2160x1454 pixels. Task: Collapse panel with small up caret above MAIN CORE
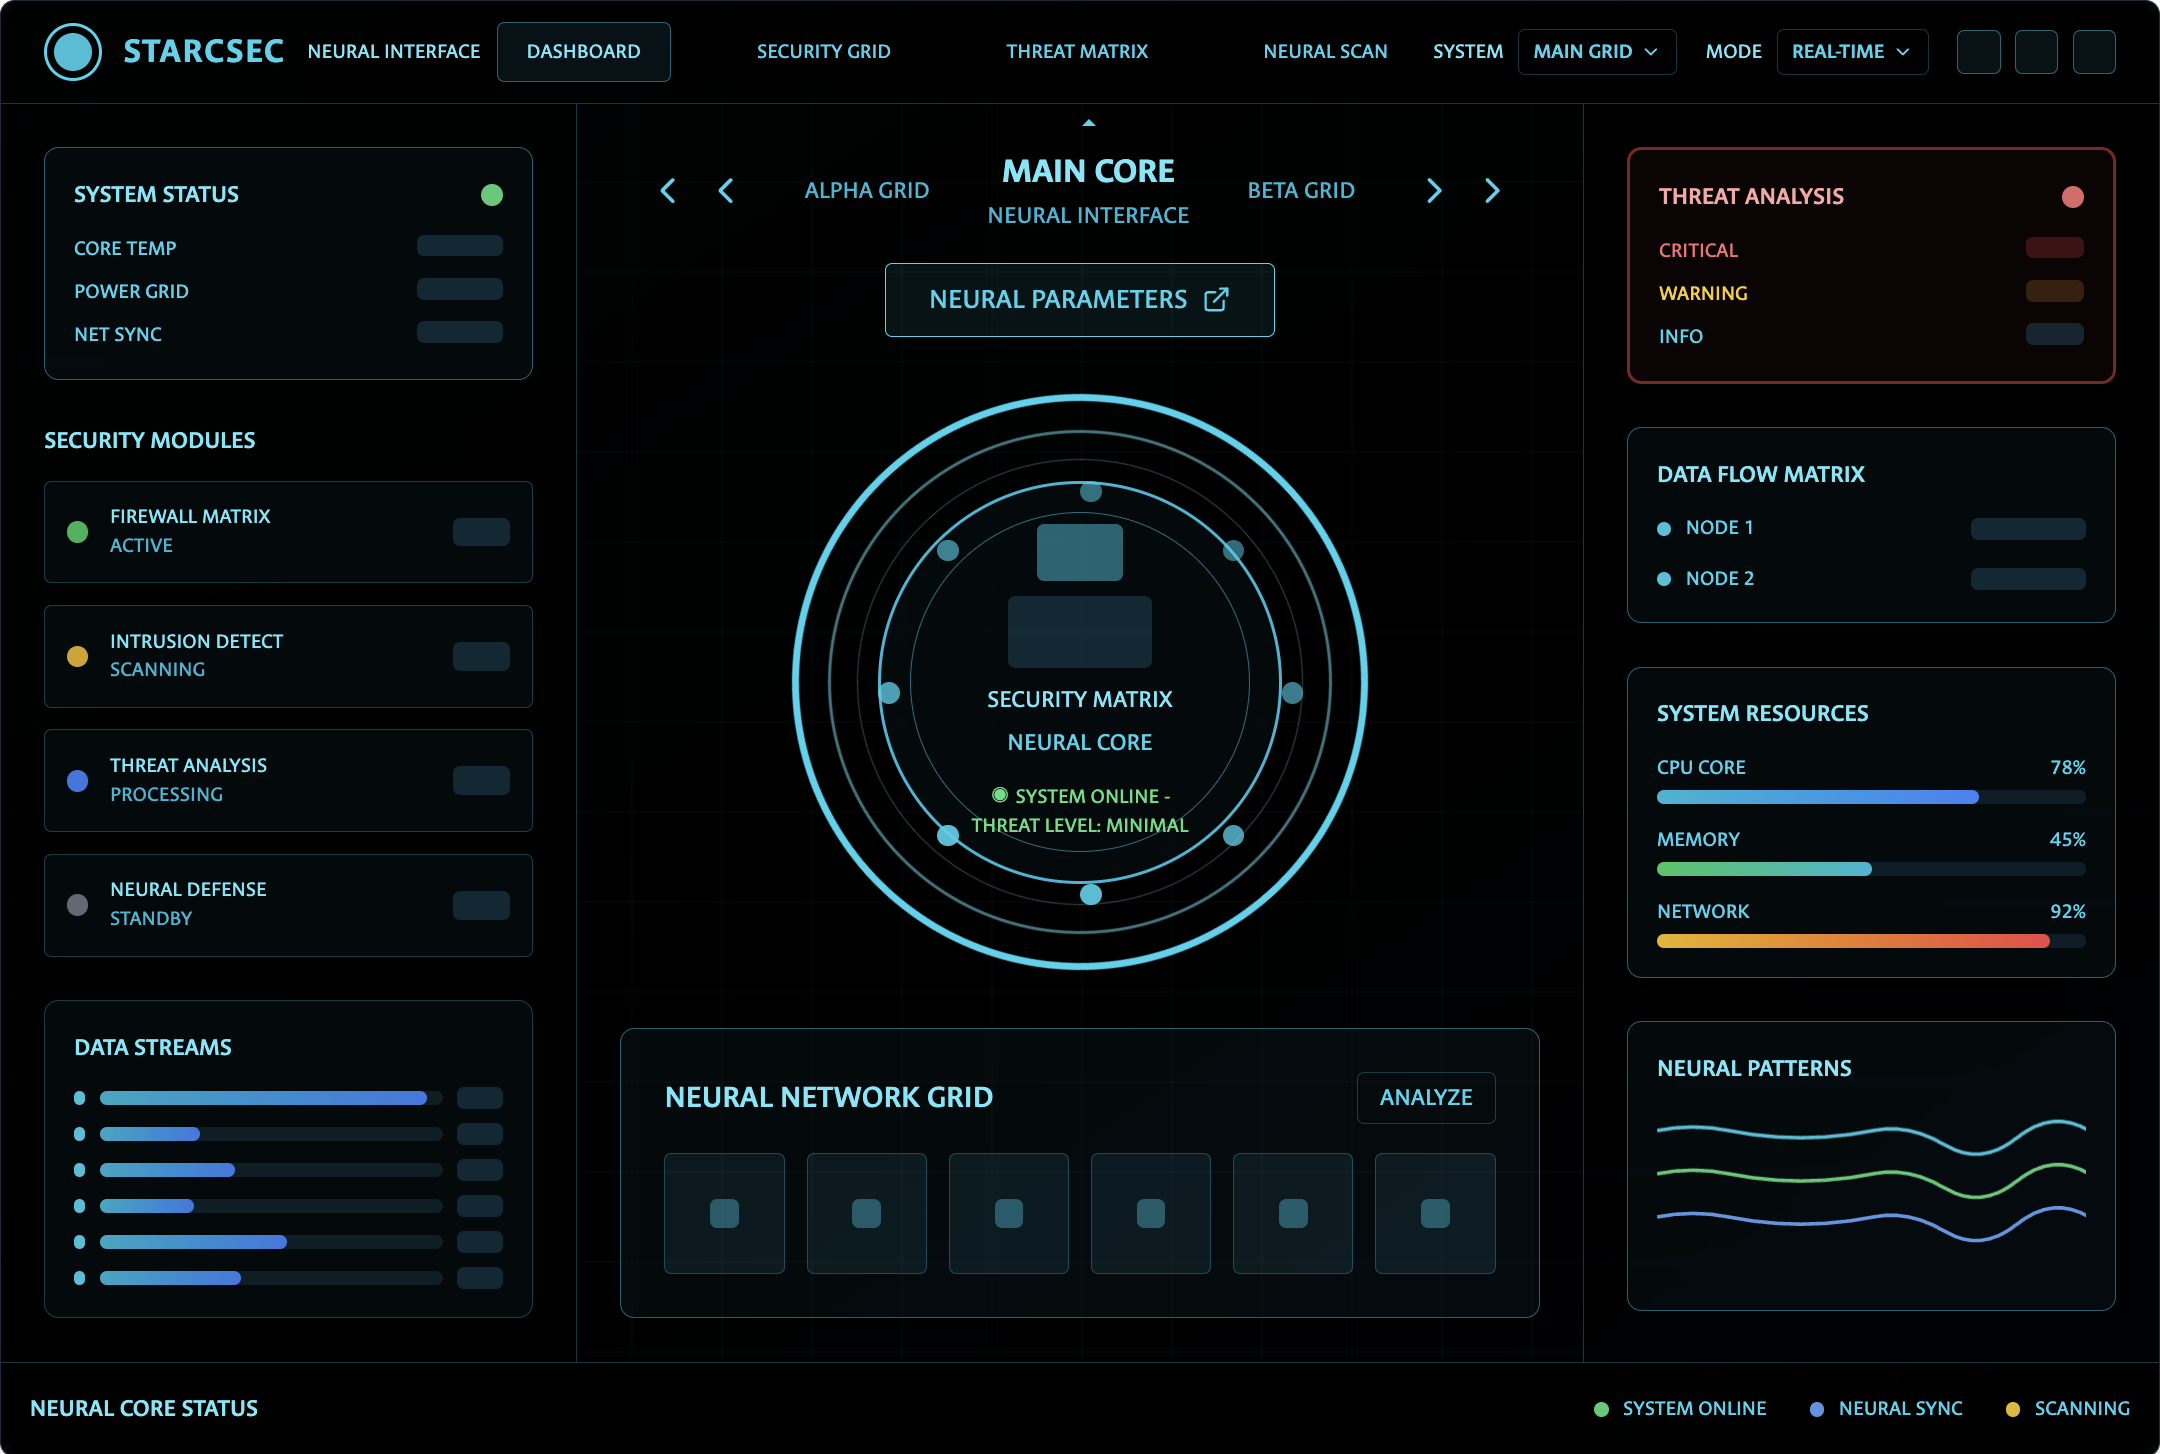pos(1089,123)
